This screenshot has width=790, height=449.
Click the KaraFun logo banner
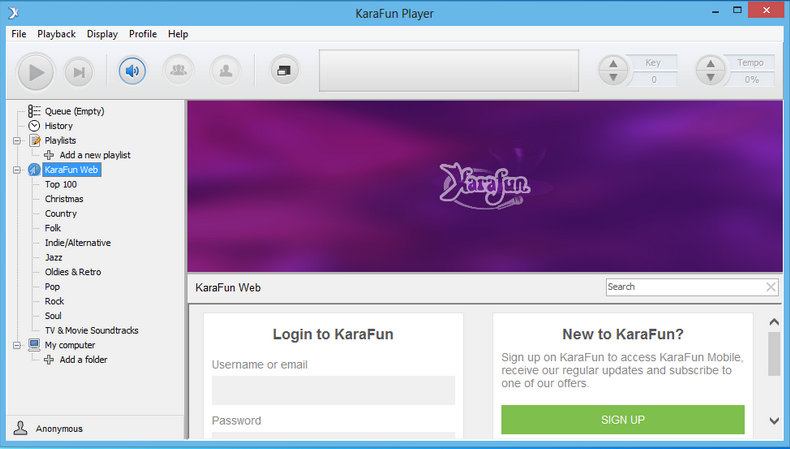485,185
